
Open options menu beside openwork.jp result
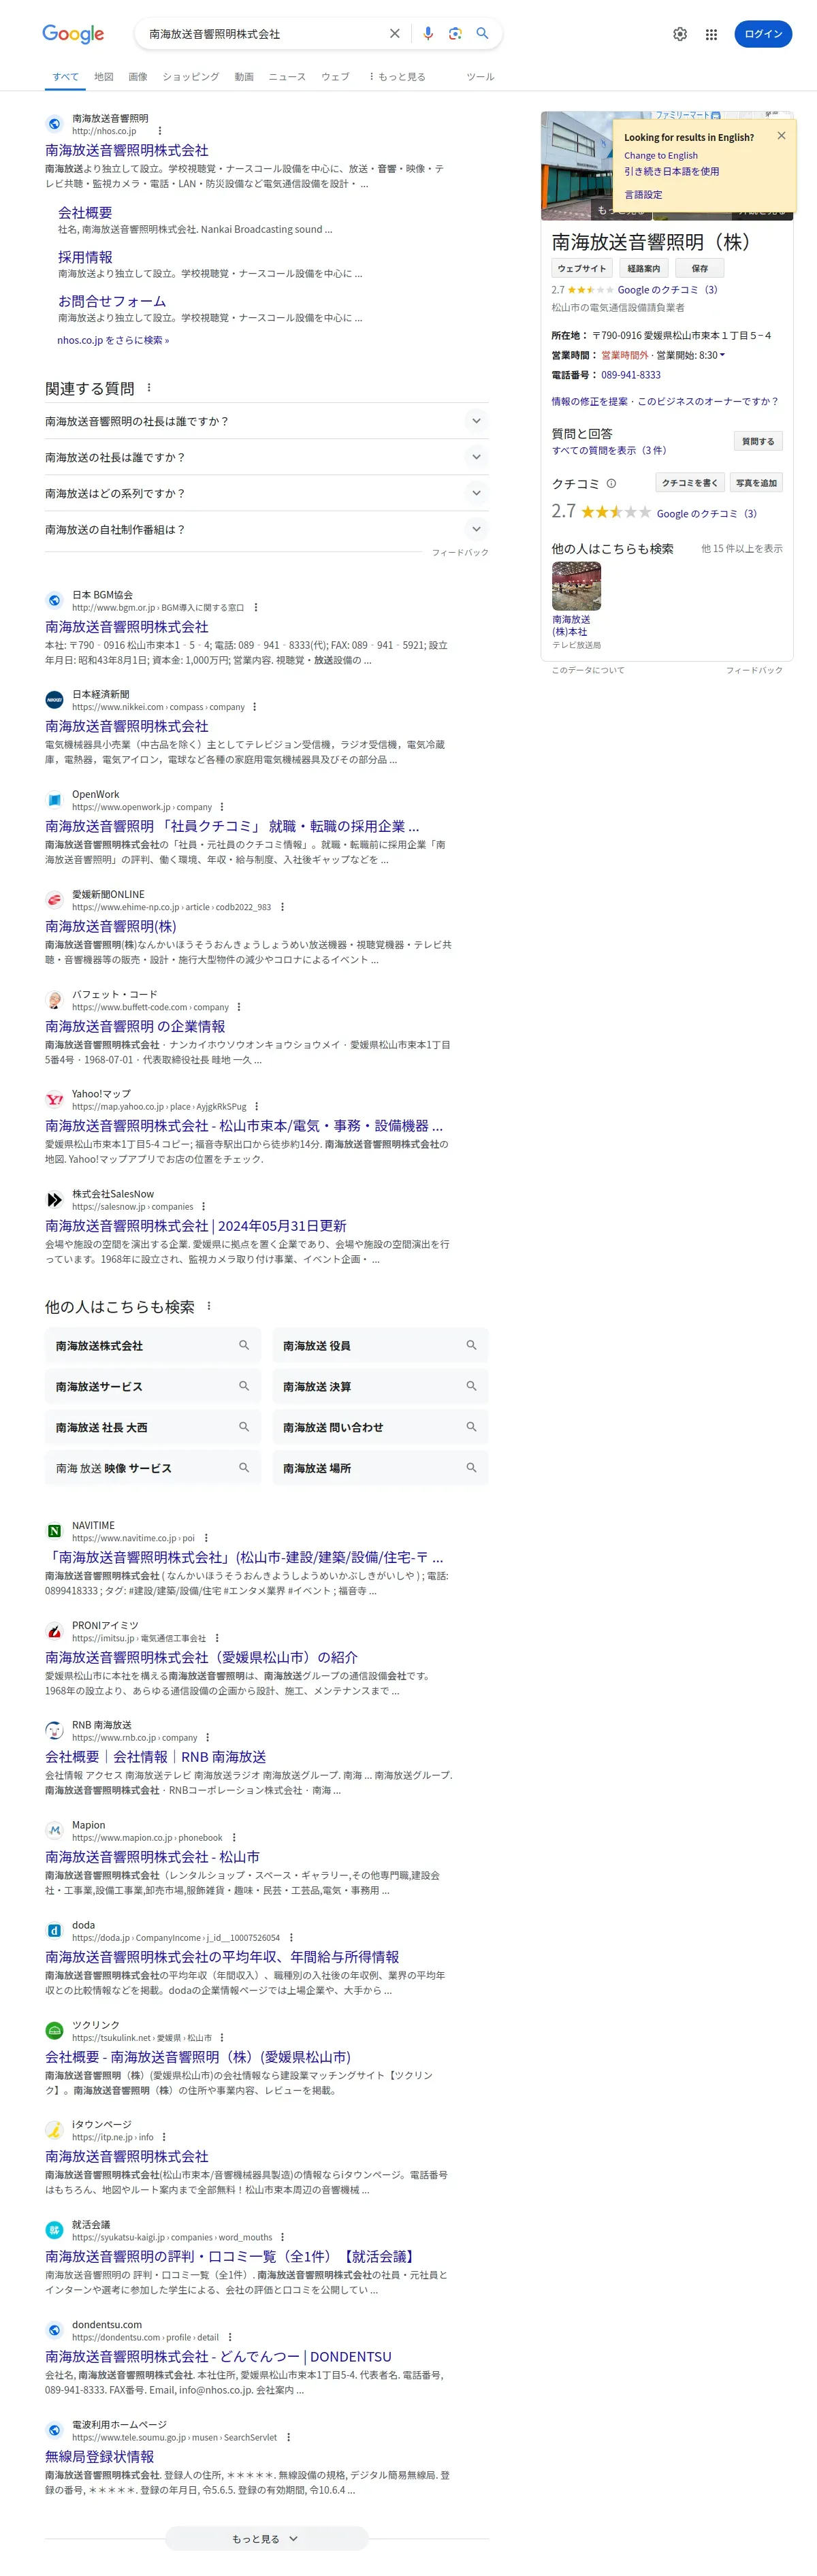[222, 807]
